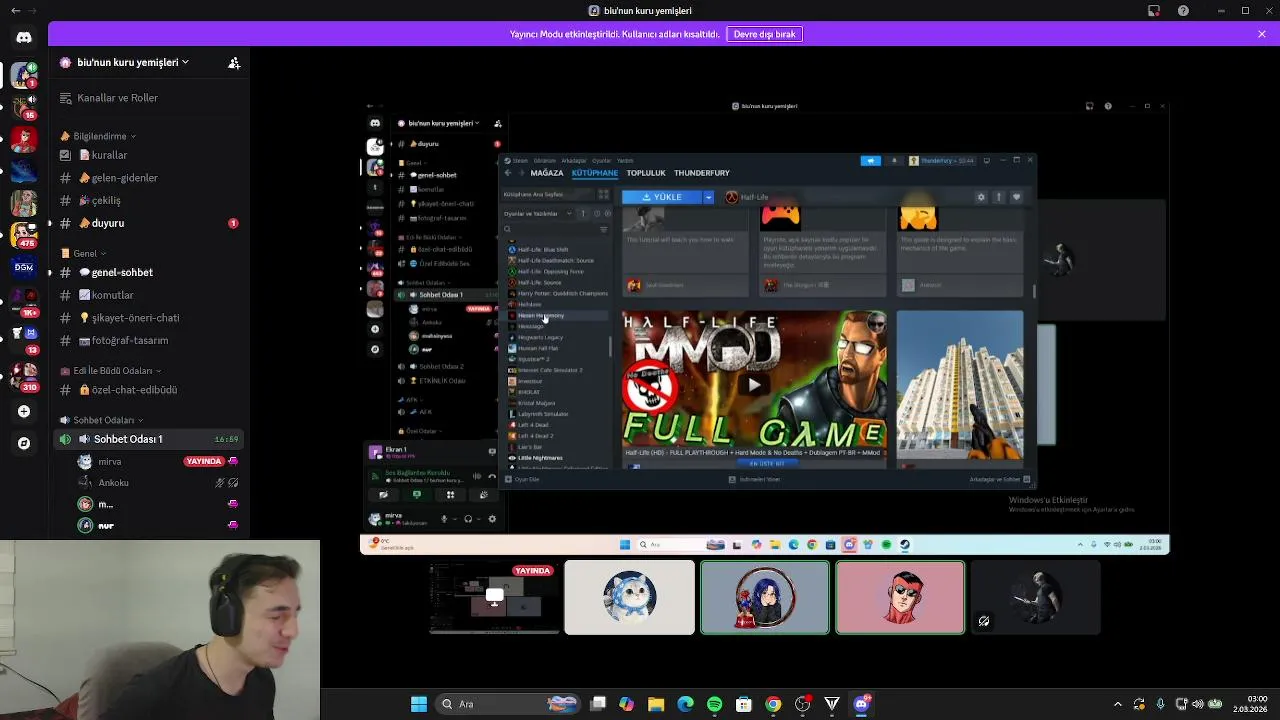Select the server icon with badge 310
1280x720 pixels.
click(24, 375)
